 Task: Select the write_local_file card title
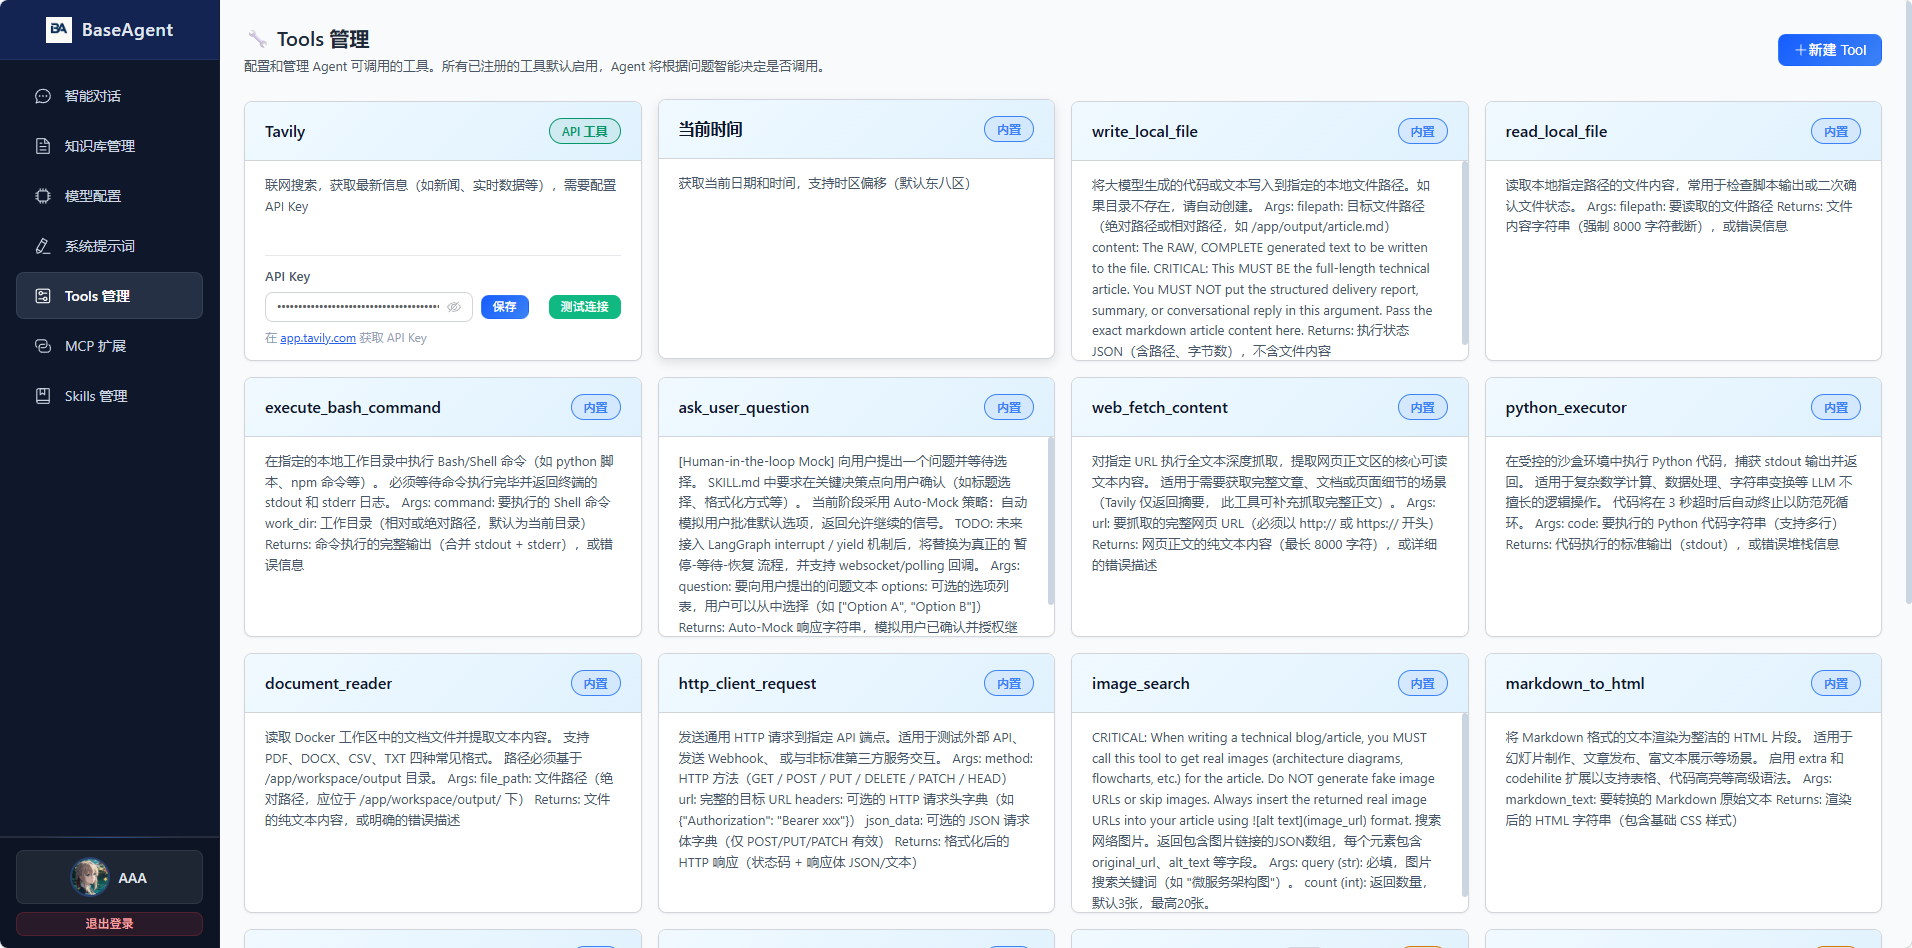coord(1145,132)
